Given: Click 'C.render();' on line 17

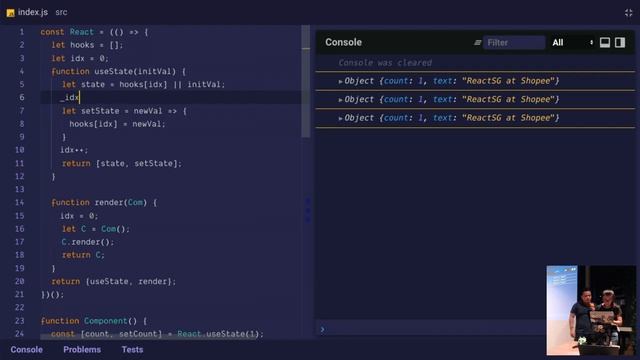Looking at the screenshot, I should [87, 242].
